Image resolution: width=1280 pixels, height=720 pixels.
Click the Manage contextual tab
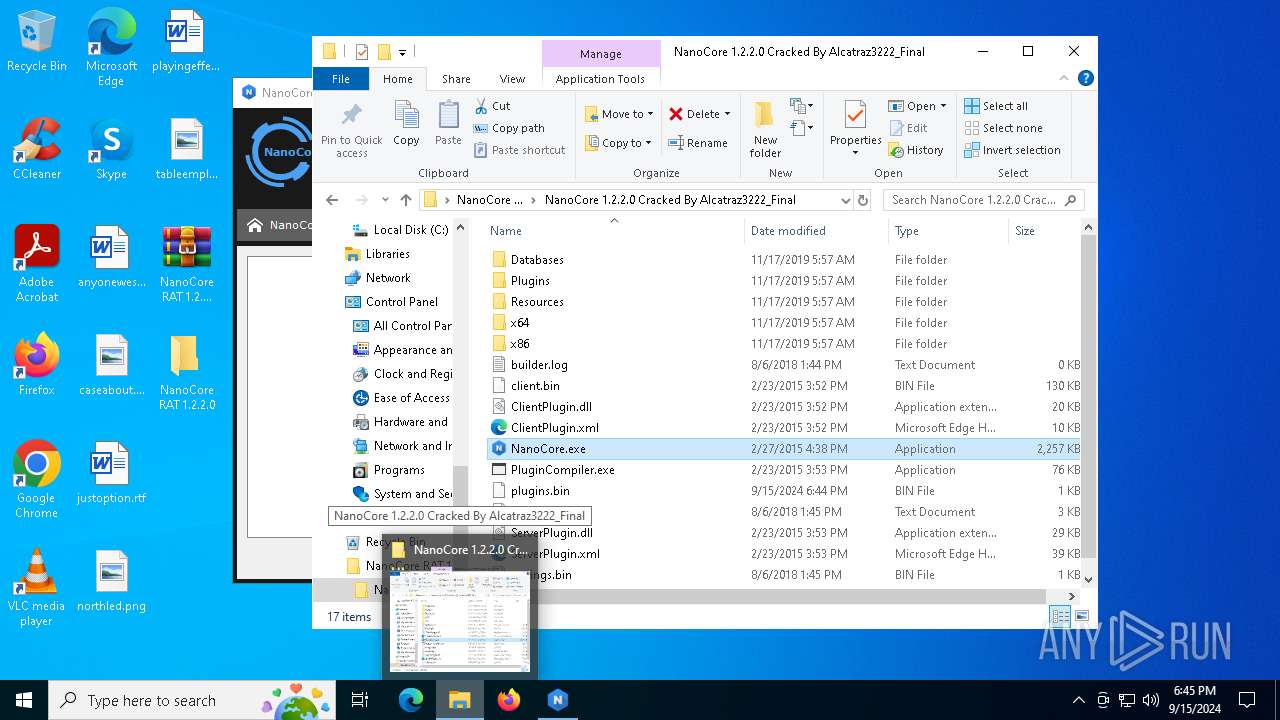tap(601, 54)
